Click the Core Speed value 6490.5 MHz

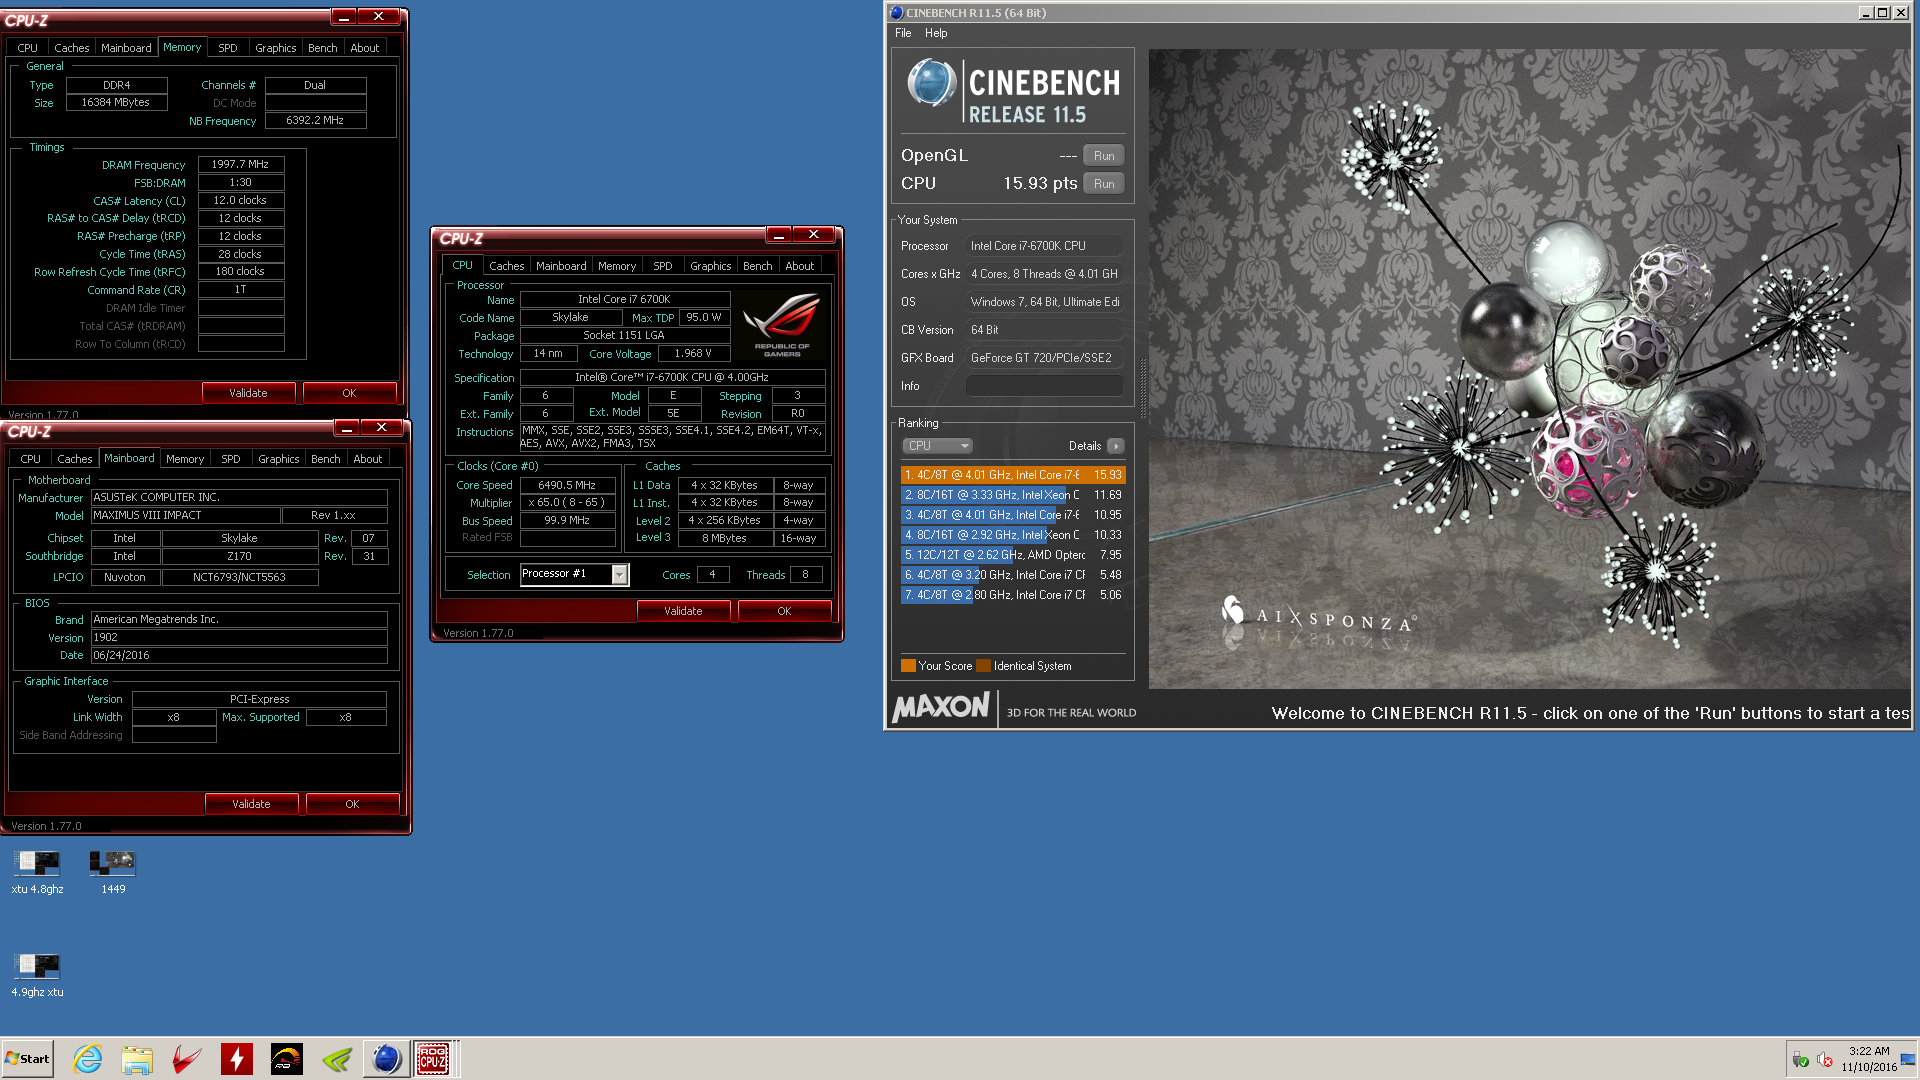567,486
